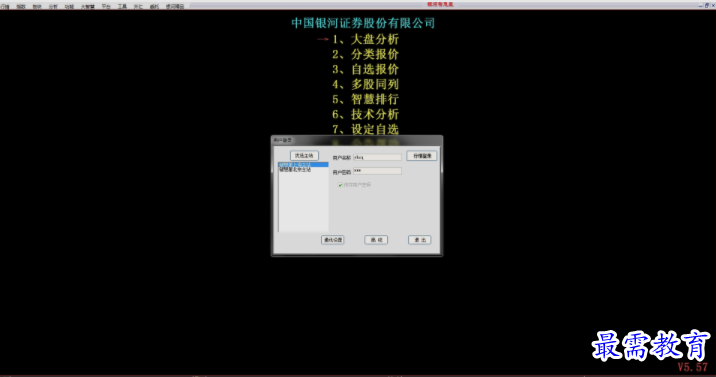Click the 退出 exit button in dialog
The height and width of the screenshot is (377, 716).
[419, 240]
